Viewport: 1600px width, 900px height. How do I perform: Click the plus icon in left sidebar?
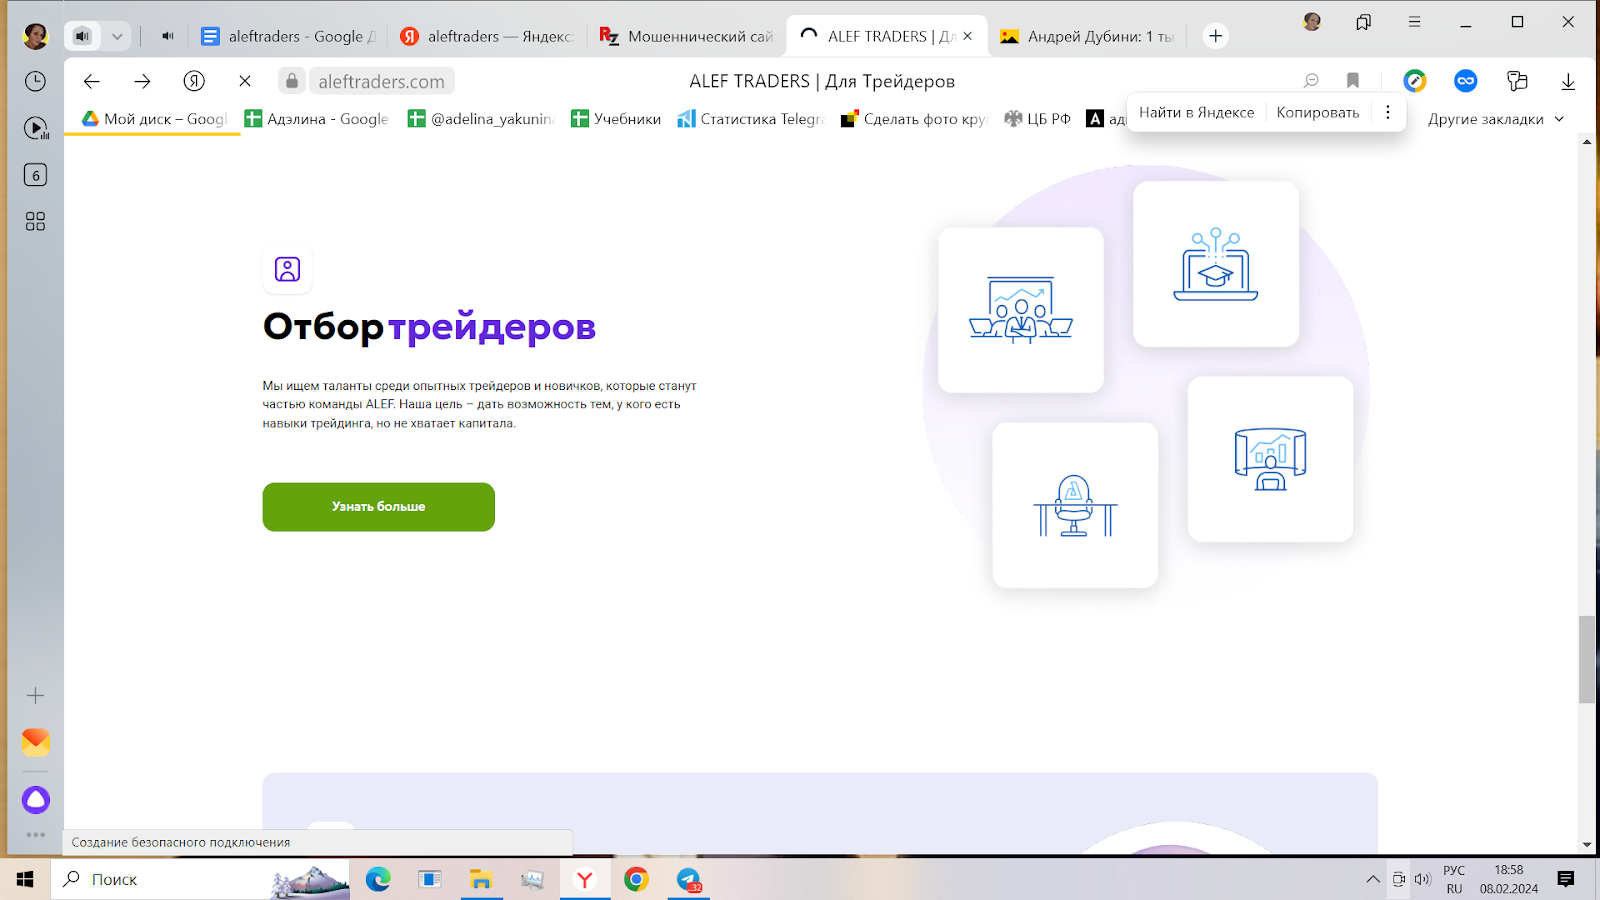[35, 695]
